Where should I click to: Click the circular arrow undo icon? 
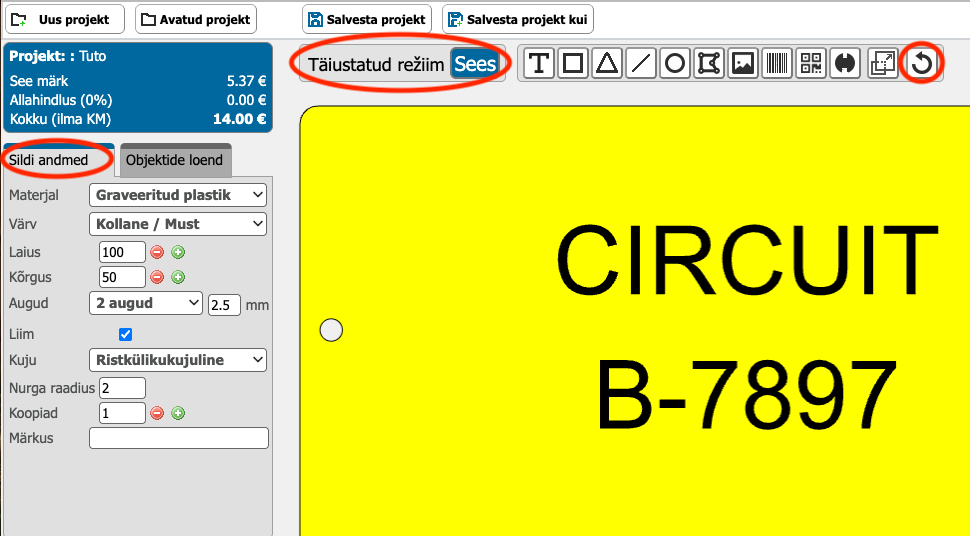922,63
